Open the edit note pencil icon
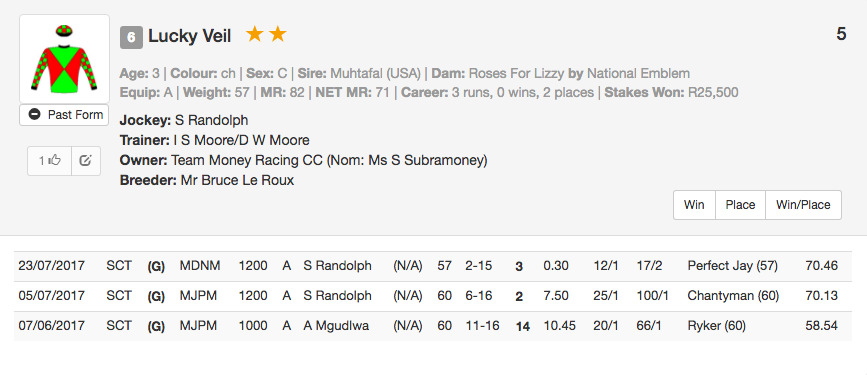This screenshot has width=867, height=375. (85, 161)
